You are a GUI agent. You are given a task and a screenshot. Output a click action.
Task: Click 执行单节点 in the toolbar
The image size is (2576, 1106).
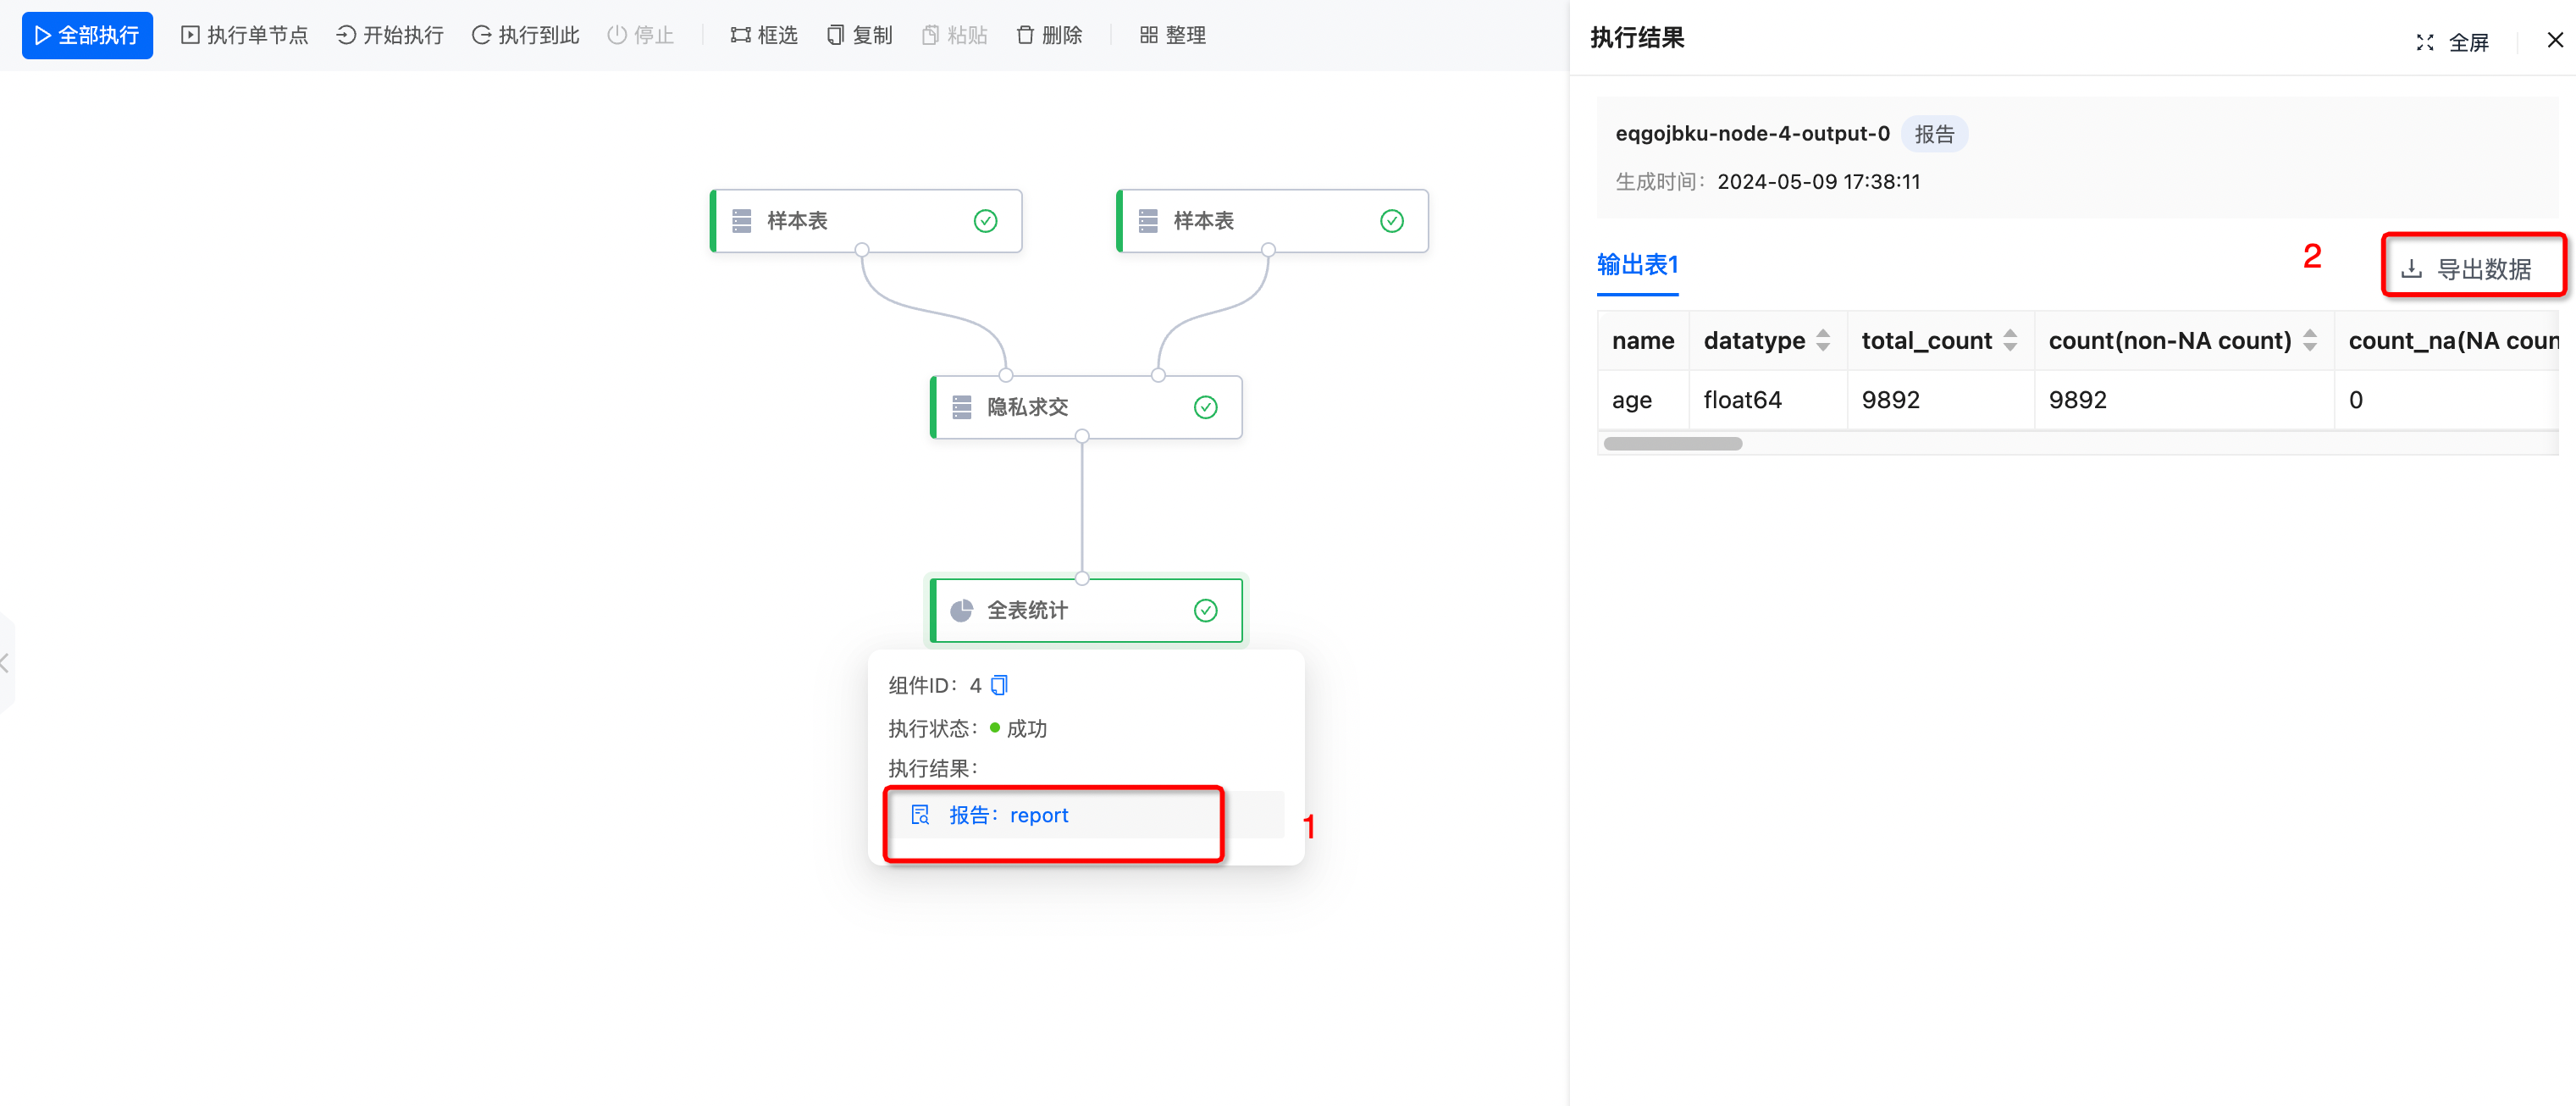tap(245, 36)
